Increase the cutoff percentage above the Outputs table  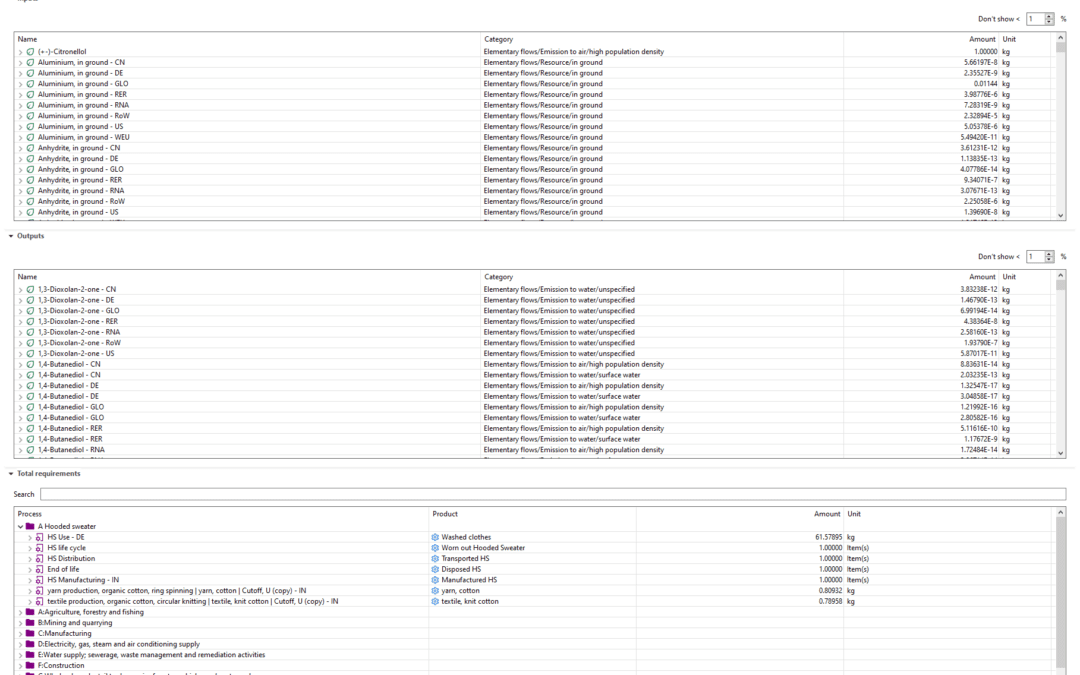1049,254
